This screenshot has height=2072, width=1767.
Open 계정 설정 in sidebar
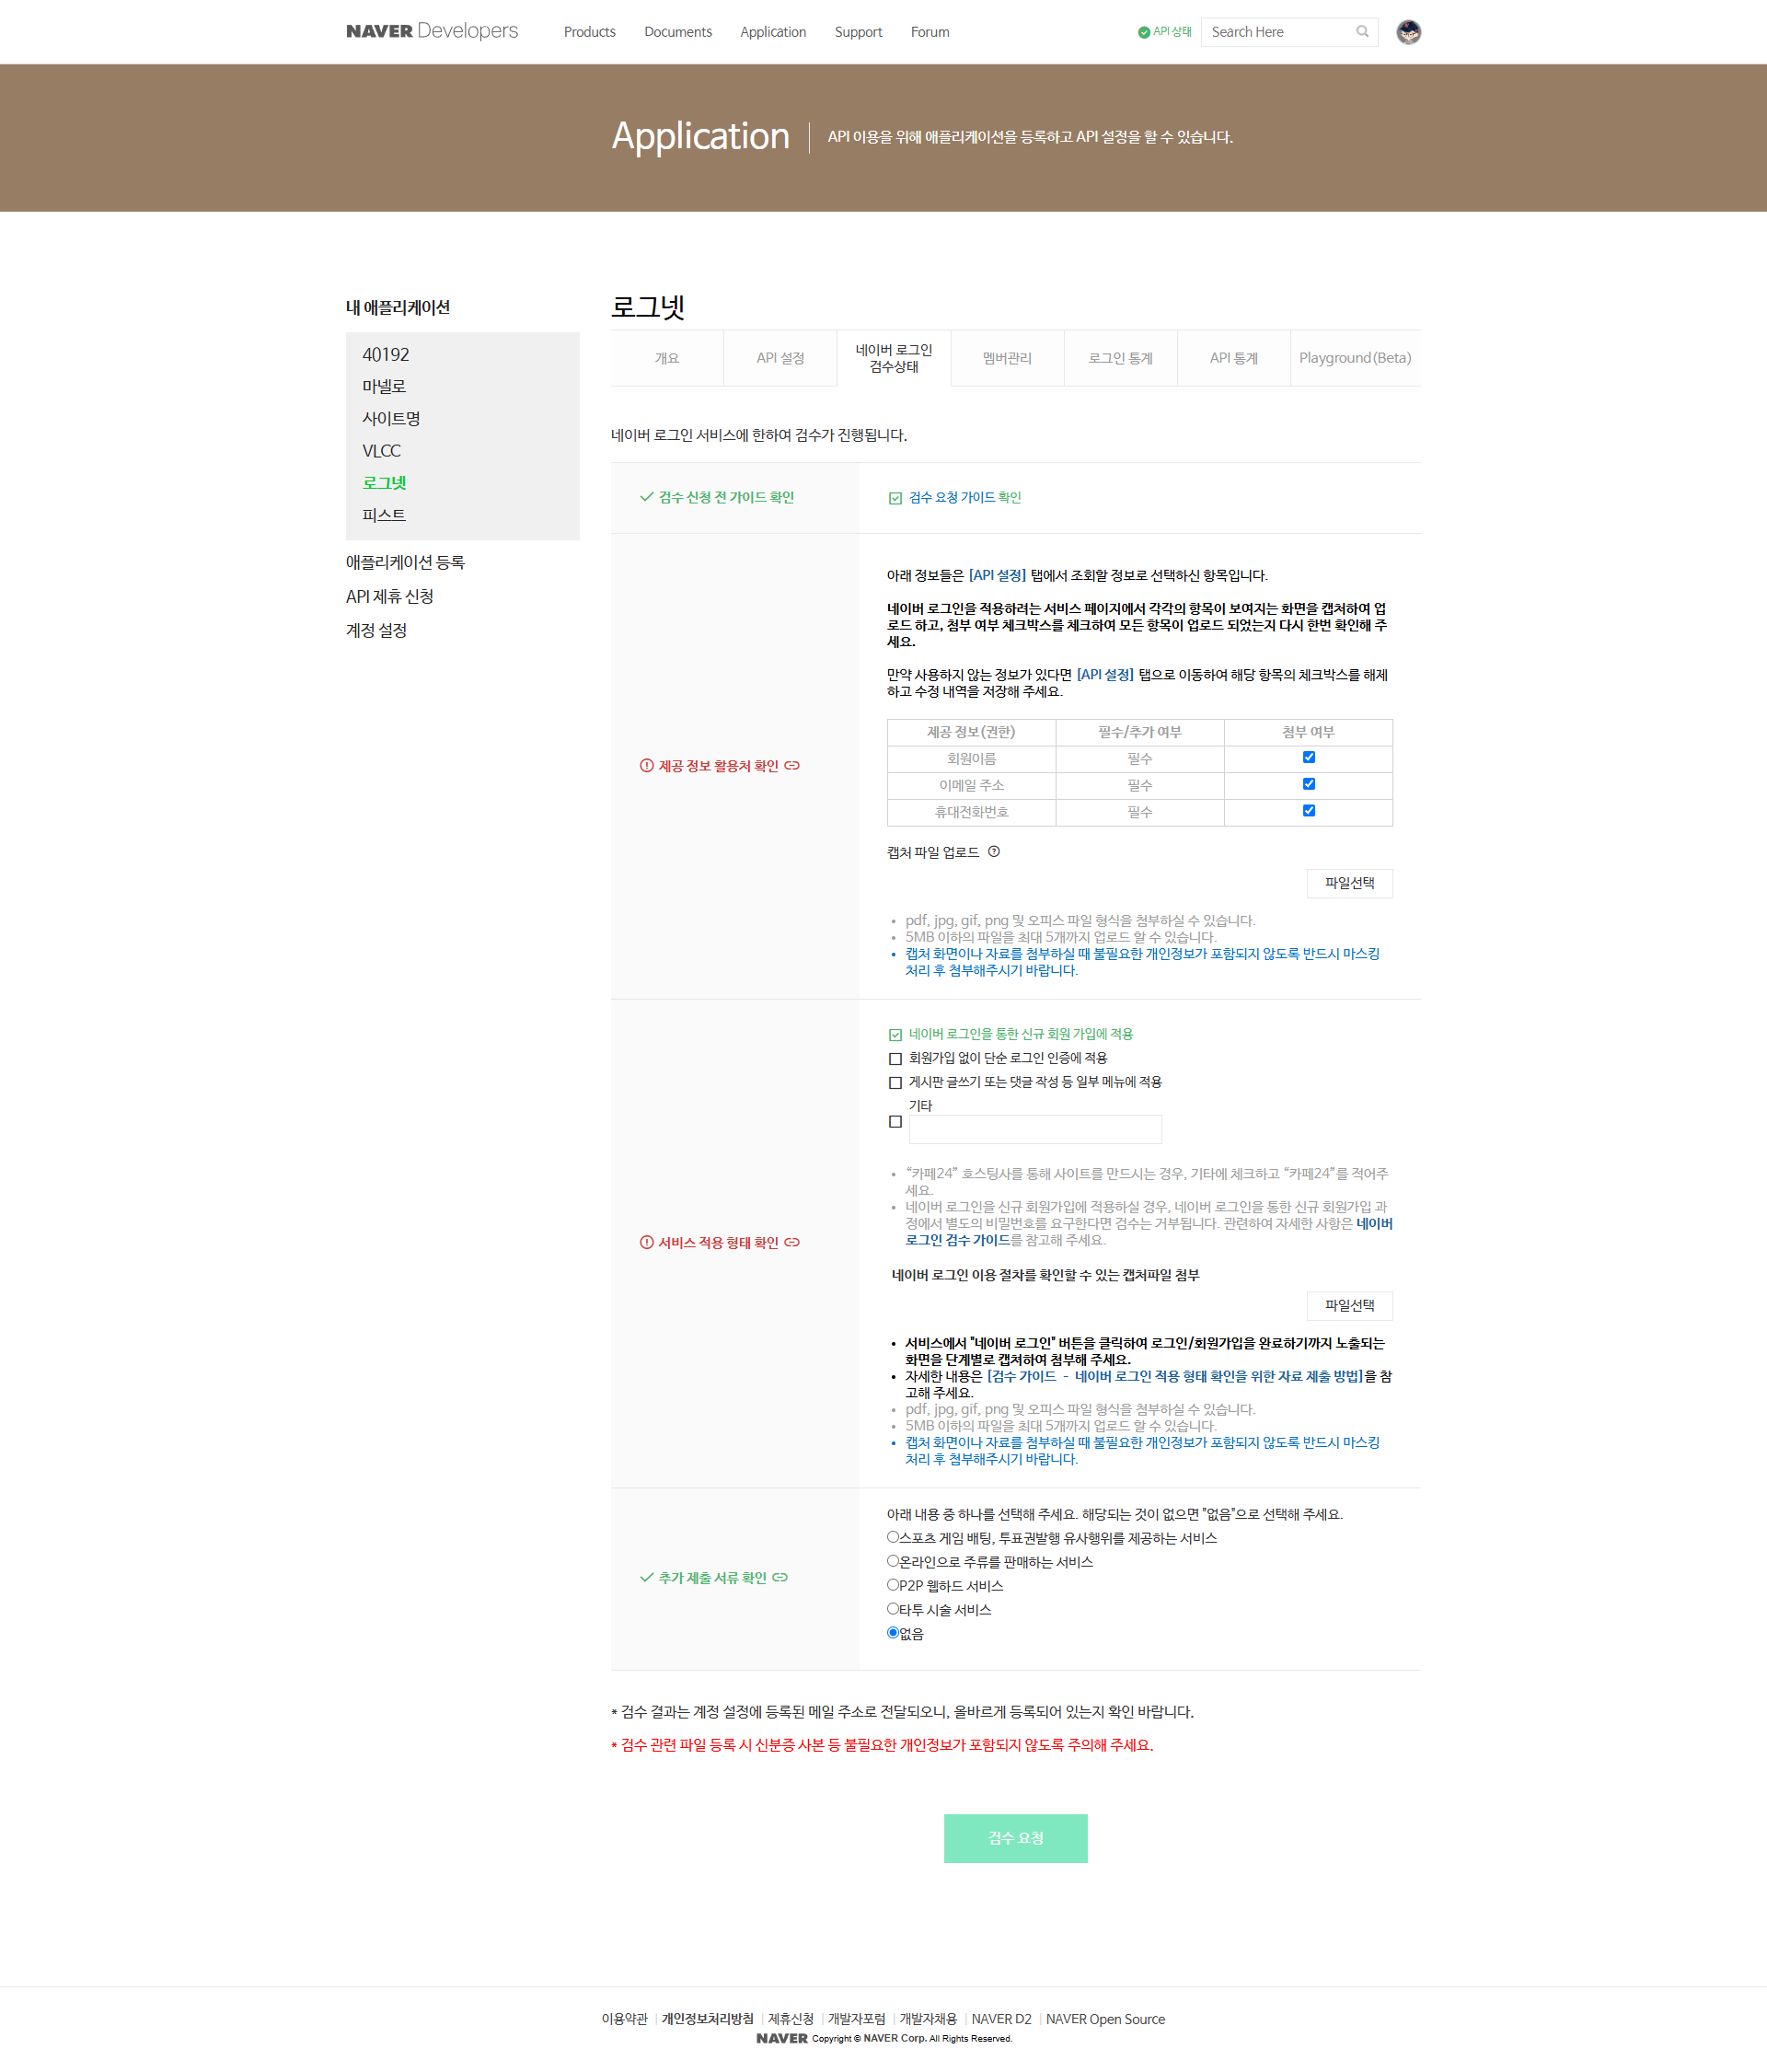(376, 631)
